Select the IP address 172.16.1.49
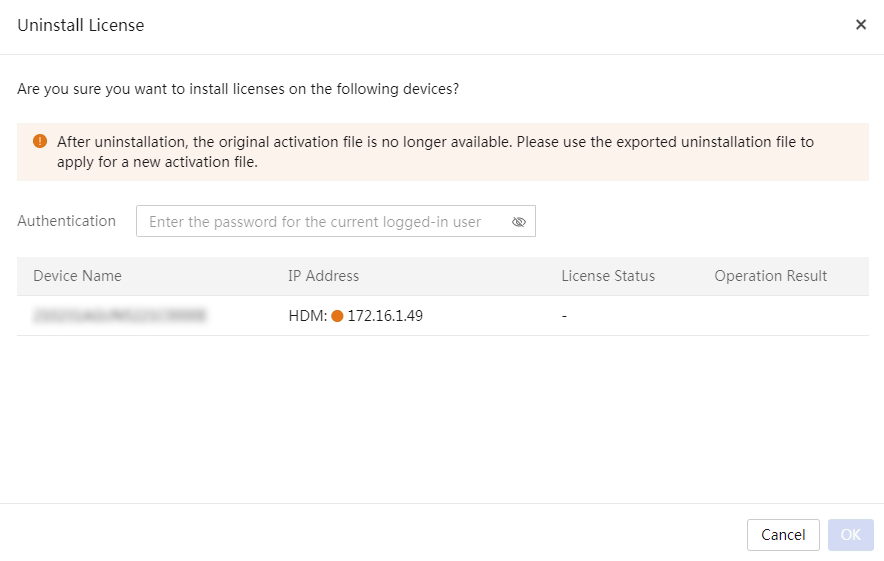 [385, 316]
